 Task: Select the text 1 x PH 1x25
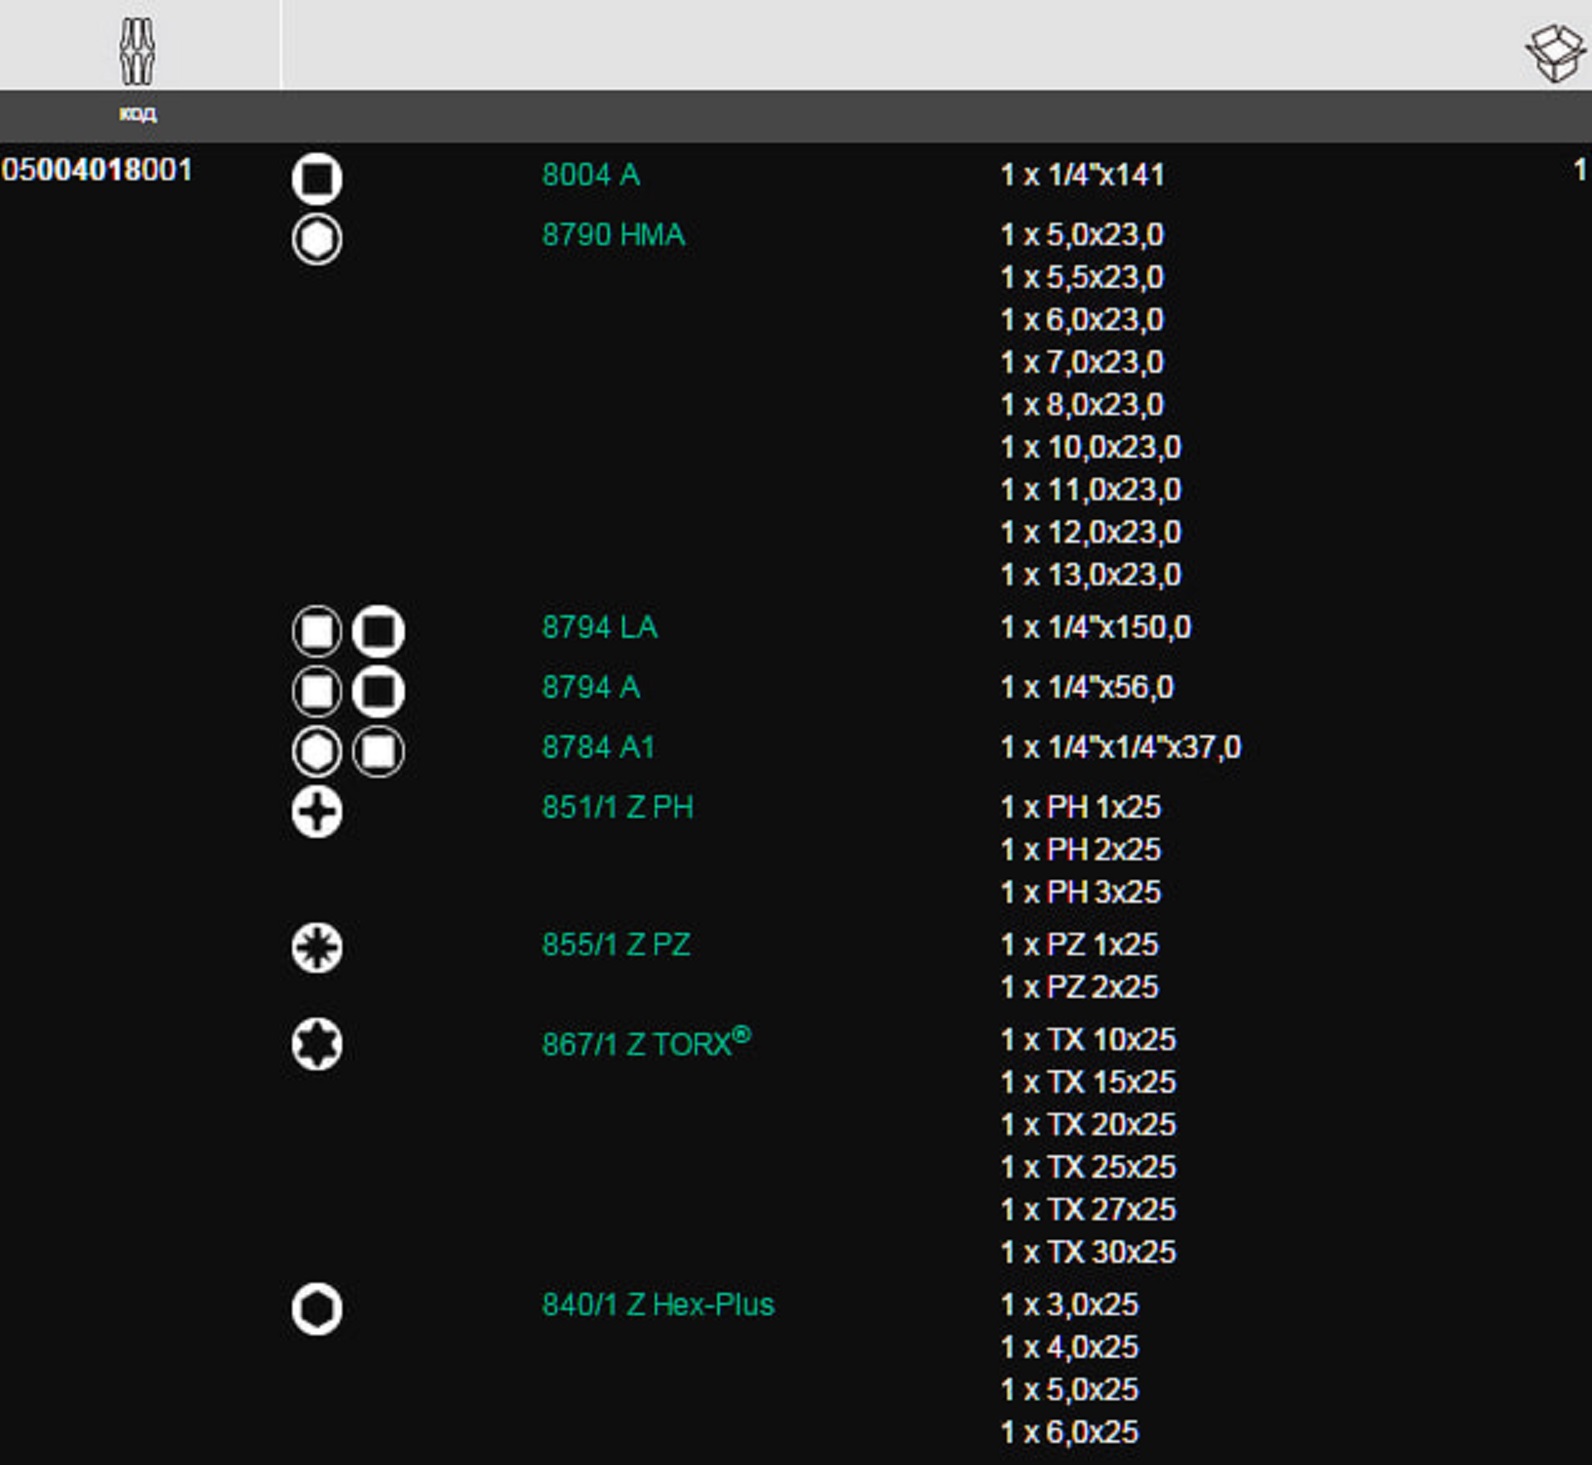(1081, 807)
